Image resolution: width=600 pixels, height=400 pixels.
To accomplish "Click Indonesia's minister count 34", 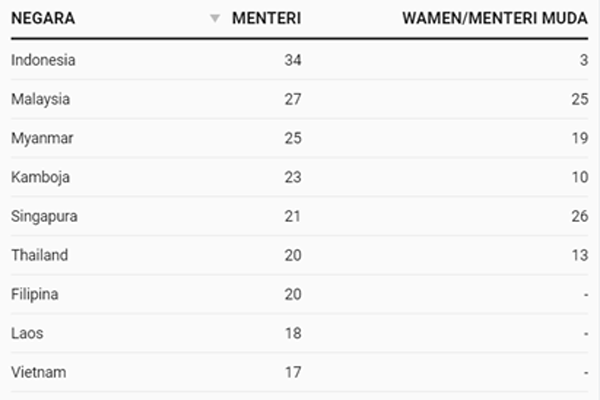I will coord(292,60).
